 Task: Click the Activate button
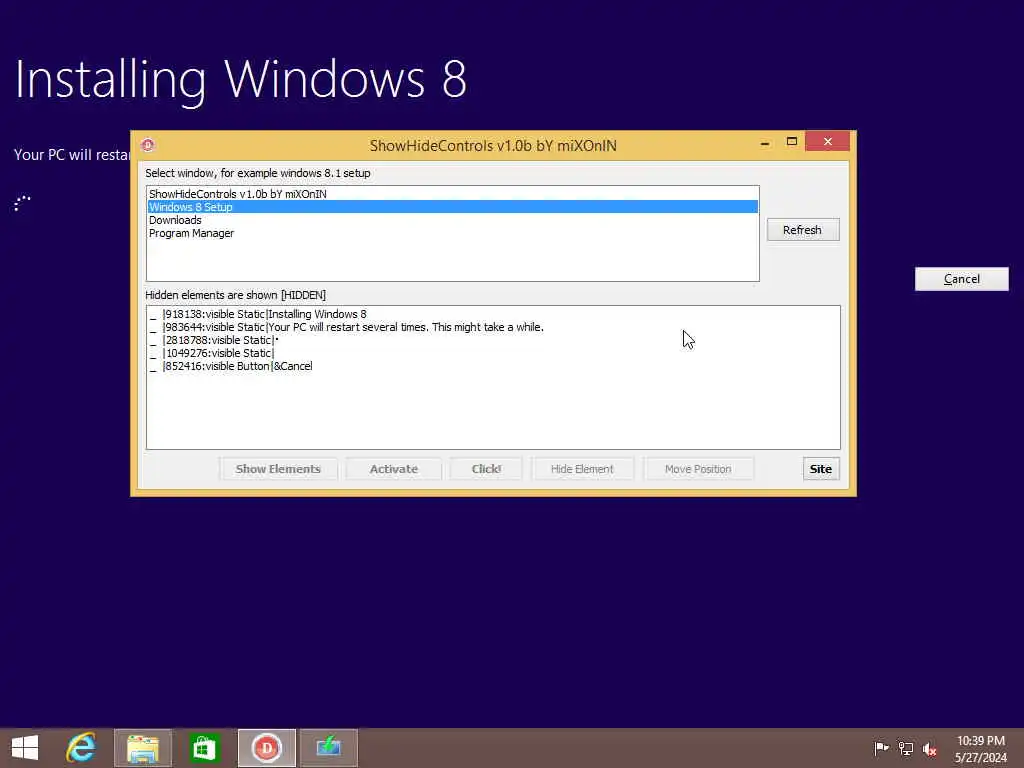(x=394, y=469)
